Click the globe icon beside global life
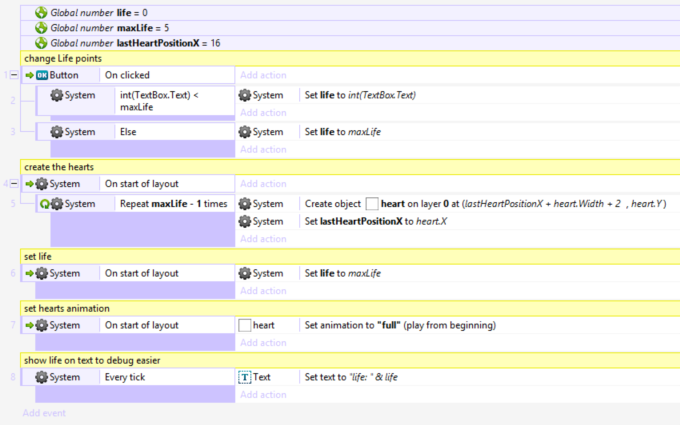This screenshot has height=425, width=680. [x=41, y=13]
